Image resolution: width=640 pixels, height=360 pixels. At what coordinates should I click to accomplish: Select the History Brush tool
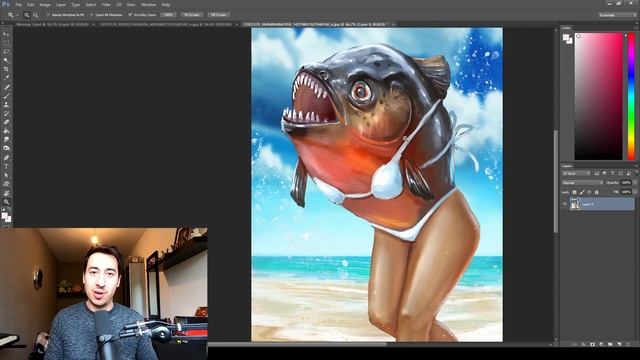click(x=6, y=113)
